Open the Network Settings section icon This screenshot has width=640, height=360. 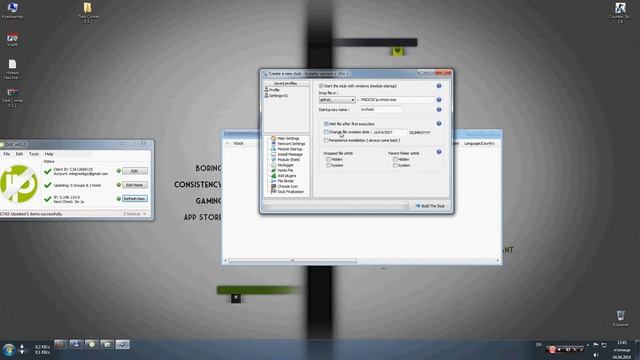pos(273,144)
